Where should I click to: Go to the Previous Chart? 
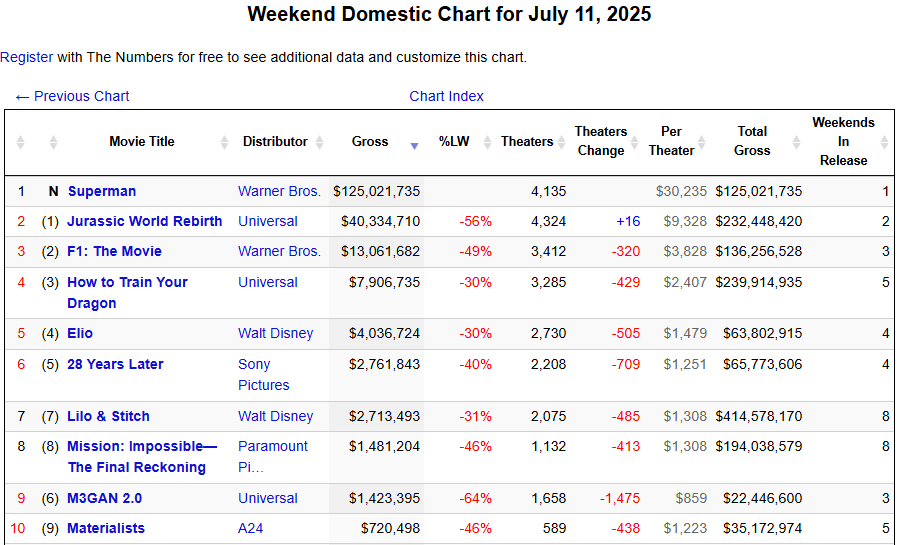tap(72, 96)
